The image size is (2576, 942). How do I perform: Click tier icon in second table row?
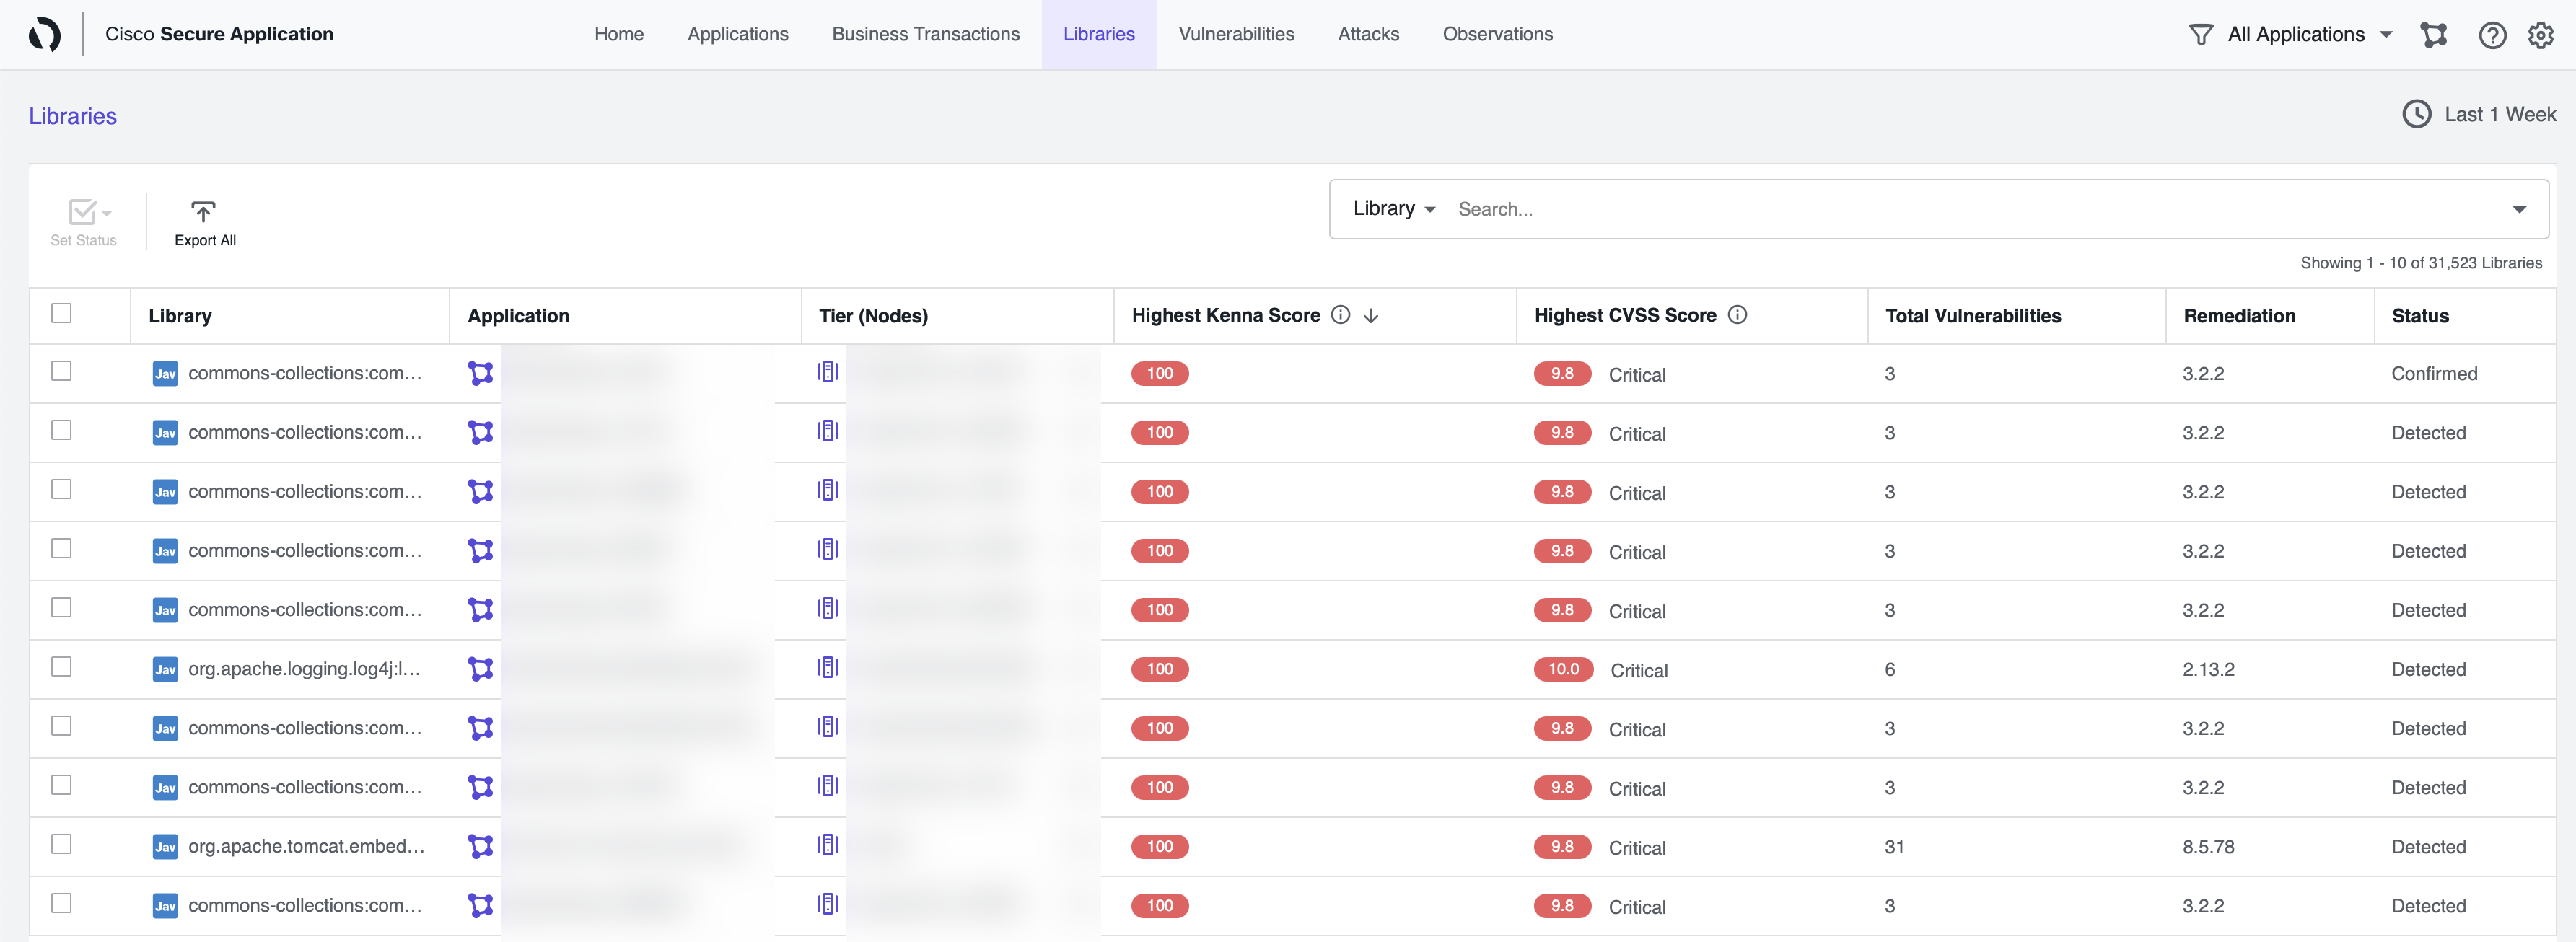point(827,431)
